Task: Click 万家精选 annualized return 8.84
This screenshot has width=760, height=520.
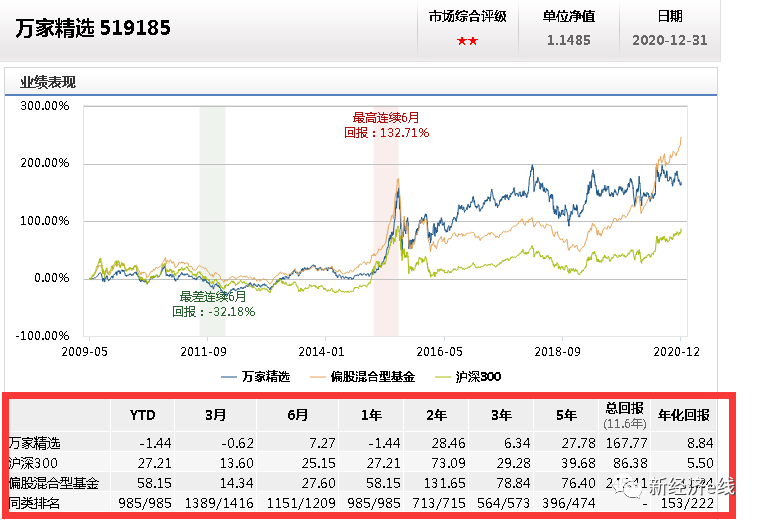Action: 700,443
